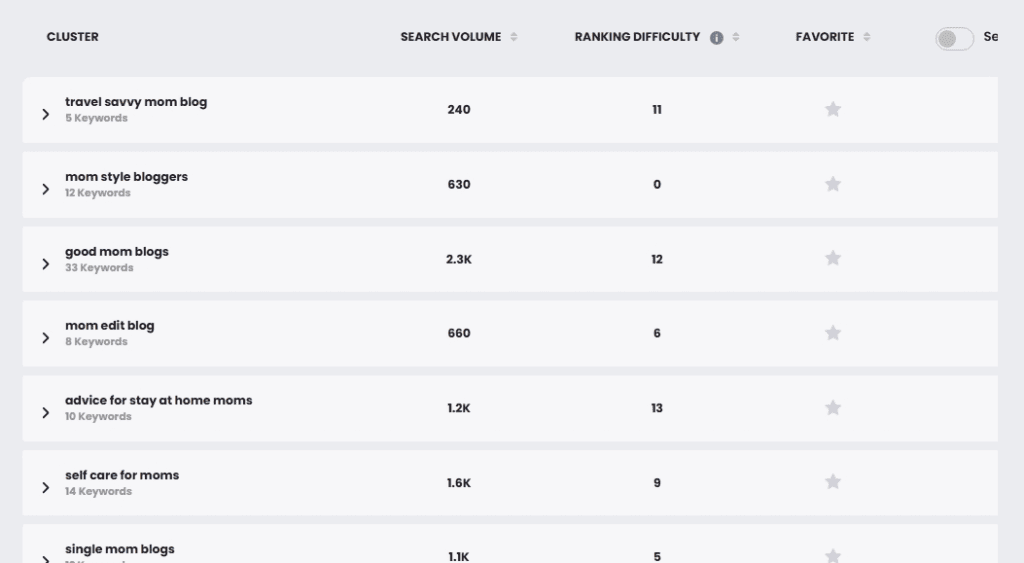Expand single mom blogs row
The image size is (1024, 563).
[45, 559]
